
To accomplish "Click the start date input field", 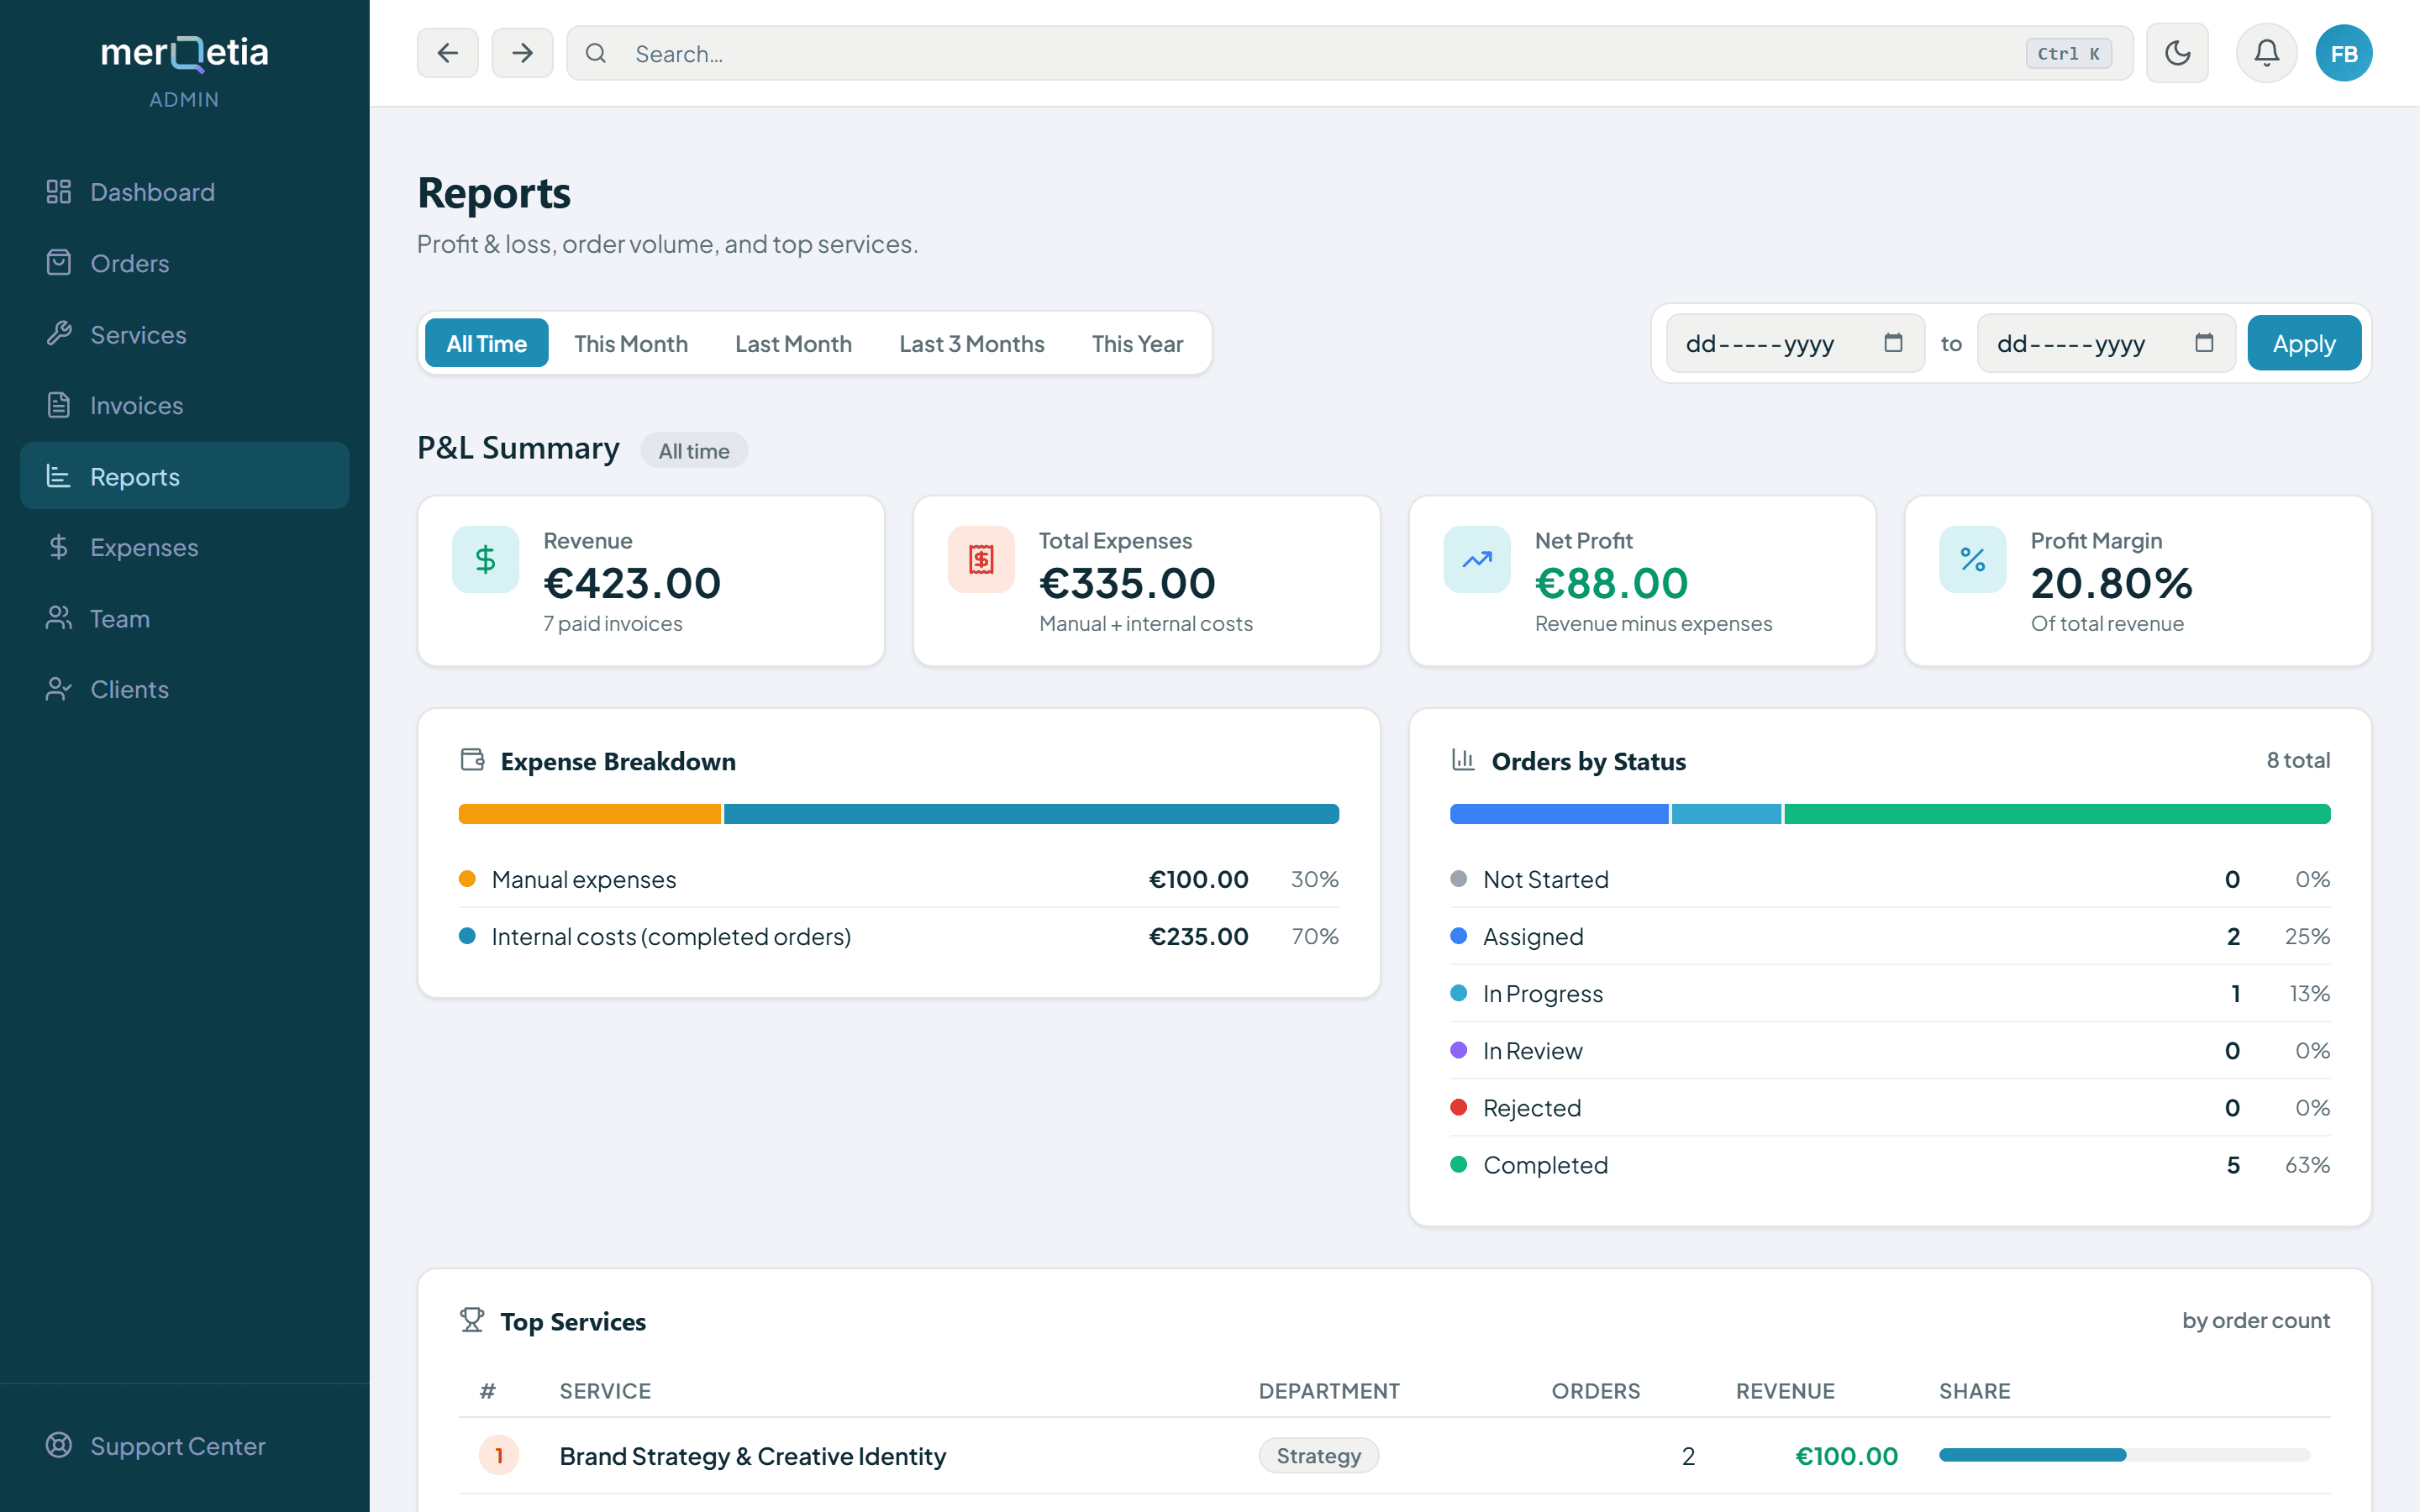I will (x=1795, y=343).
